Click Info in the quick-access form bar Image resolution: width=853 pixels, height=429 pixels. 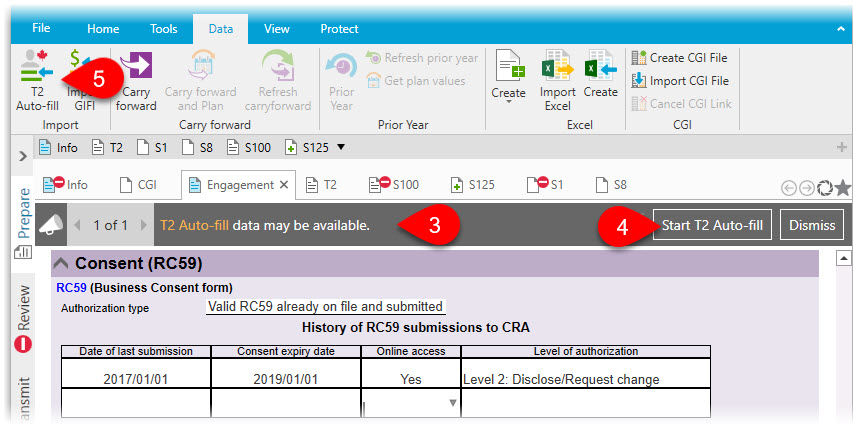click(x=58, y=147)
